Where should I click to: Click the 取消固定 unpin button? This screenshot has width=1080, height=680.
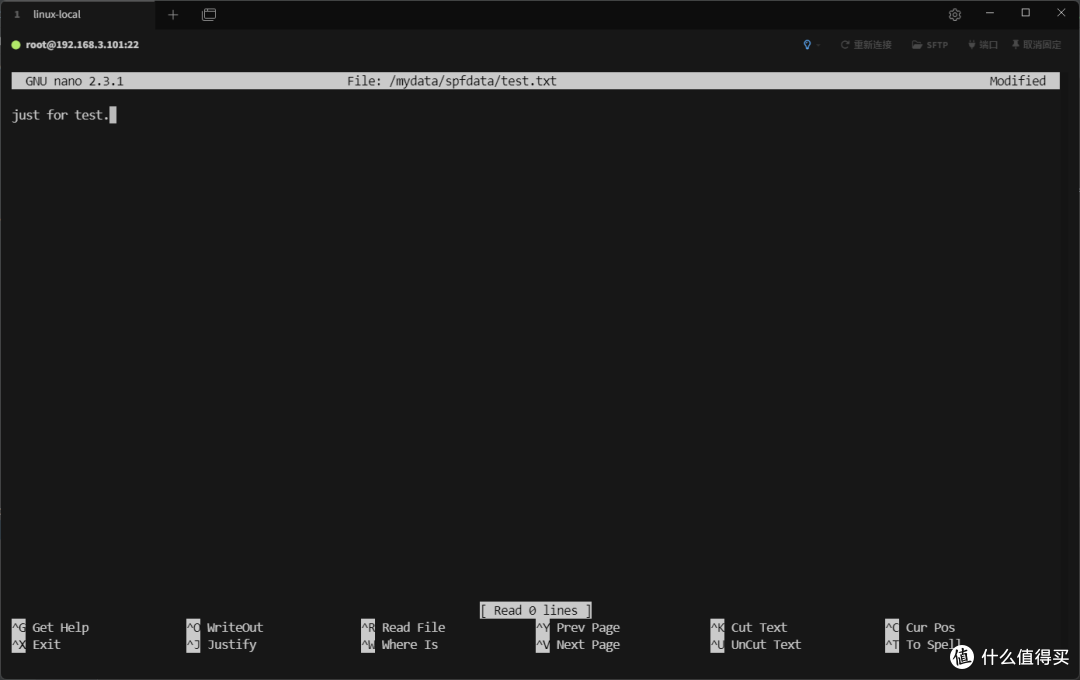point(1037,45)
